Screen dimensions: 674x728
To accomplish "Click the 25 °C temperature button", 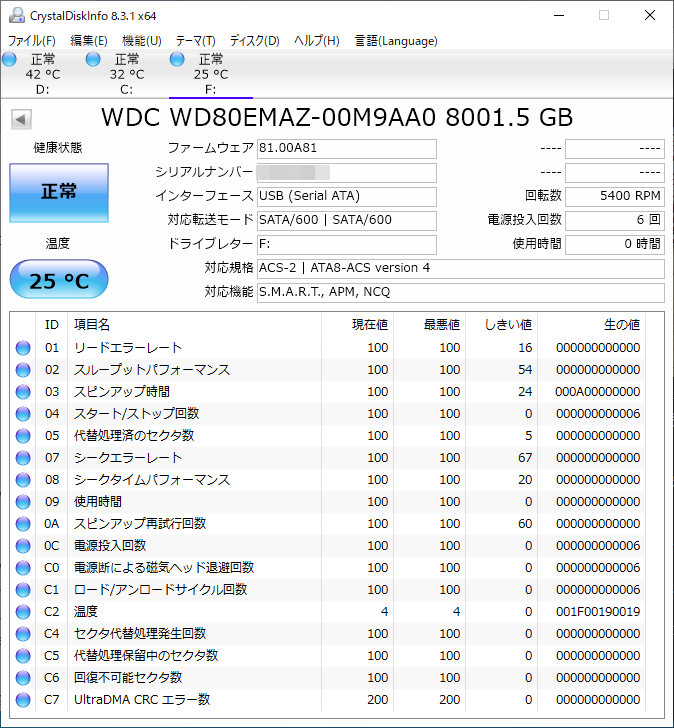I will [x=59, y=280].
